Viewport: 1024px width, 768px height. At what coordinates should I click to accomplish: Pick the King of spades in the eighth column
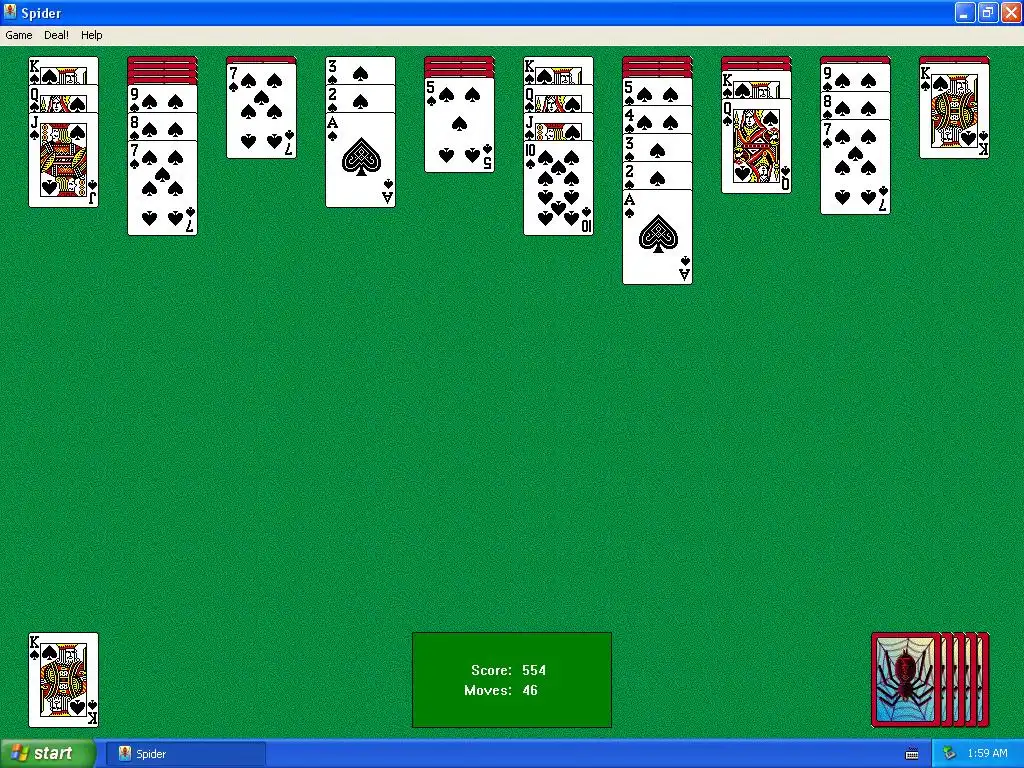756,84
